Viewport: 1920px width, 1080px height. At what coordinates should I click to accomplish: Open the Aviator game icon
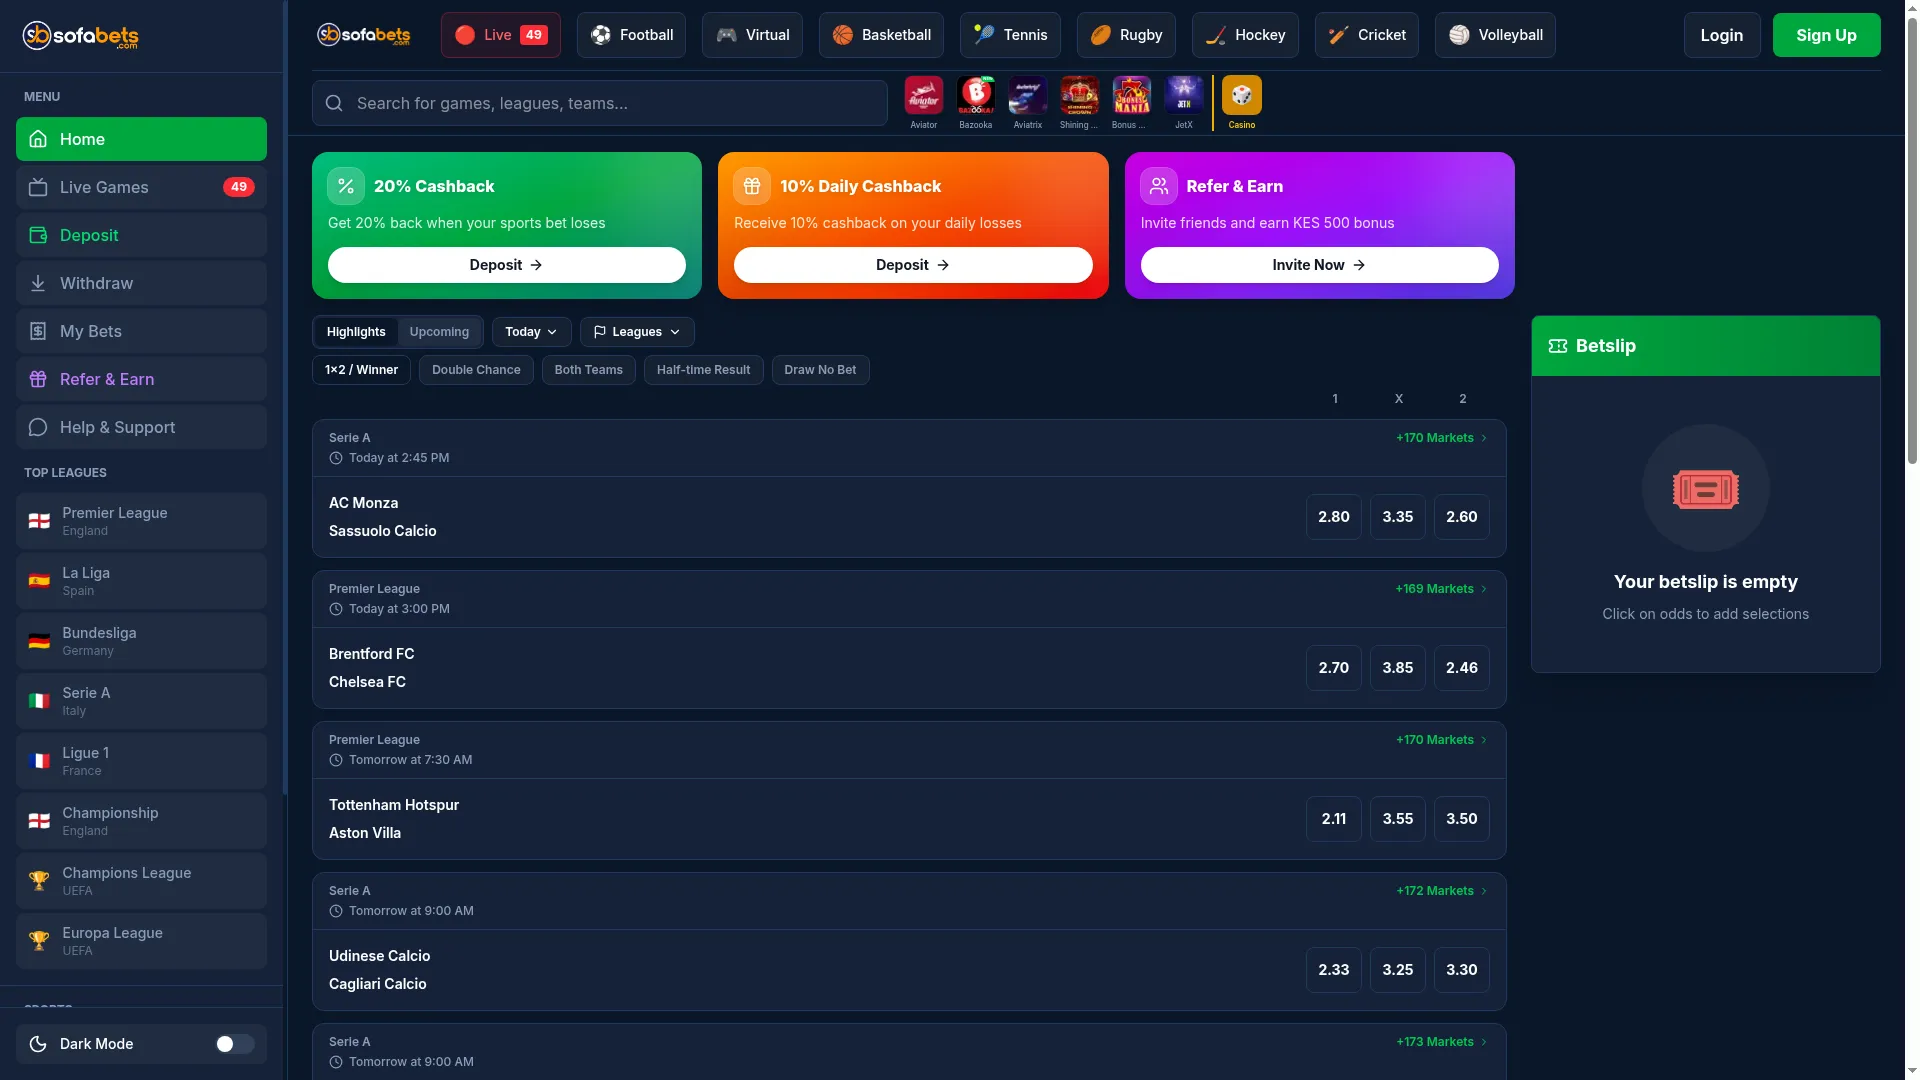[x=923, y=96]
